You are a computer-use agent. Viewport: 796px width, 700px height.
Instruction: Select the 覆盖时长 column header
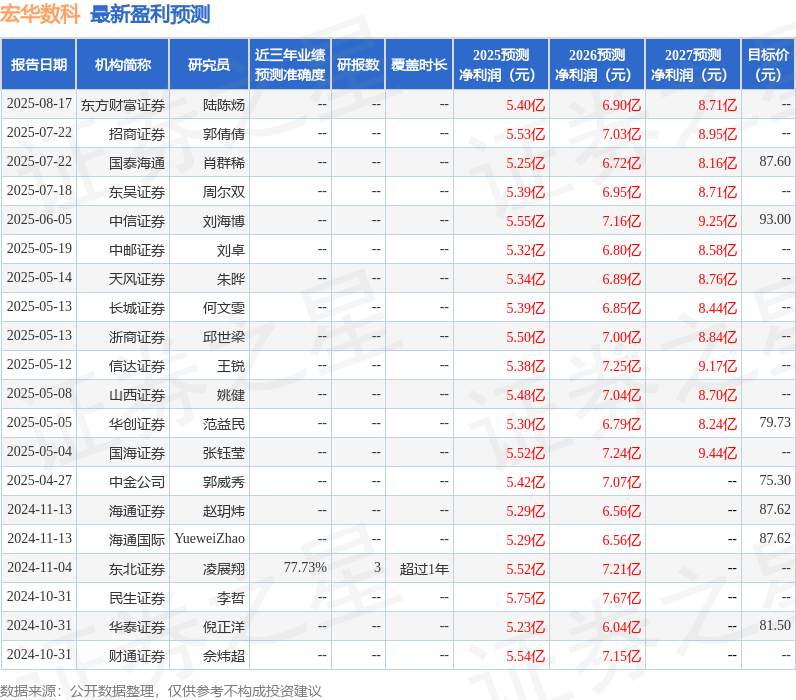pos(419,64)
